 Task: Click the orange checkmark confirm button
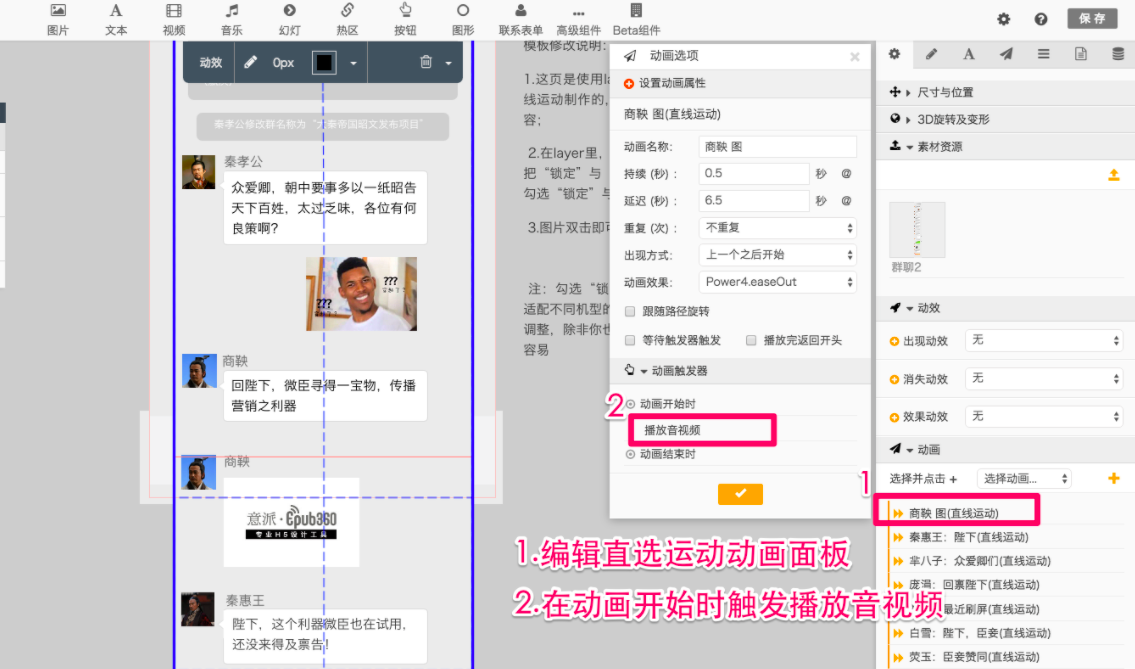pos(740,494)
